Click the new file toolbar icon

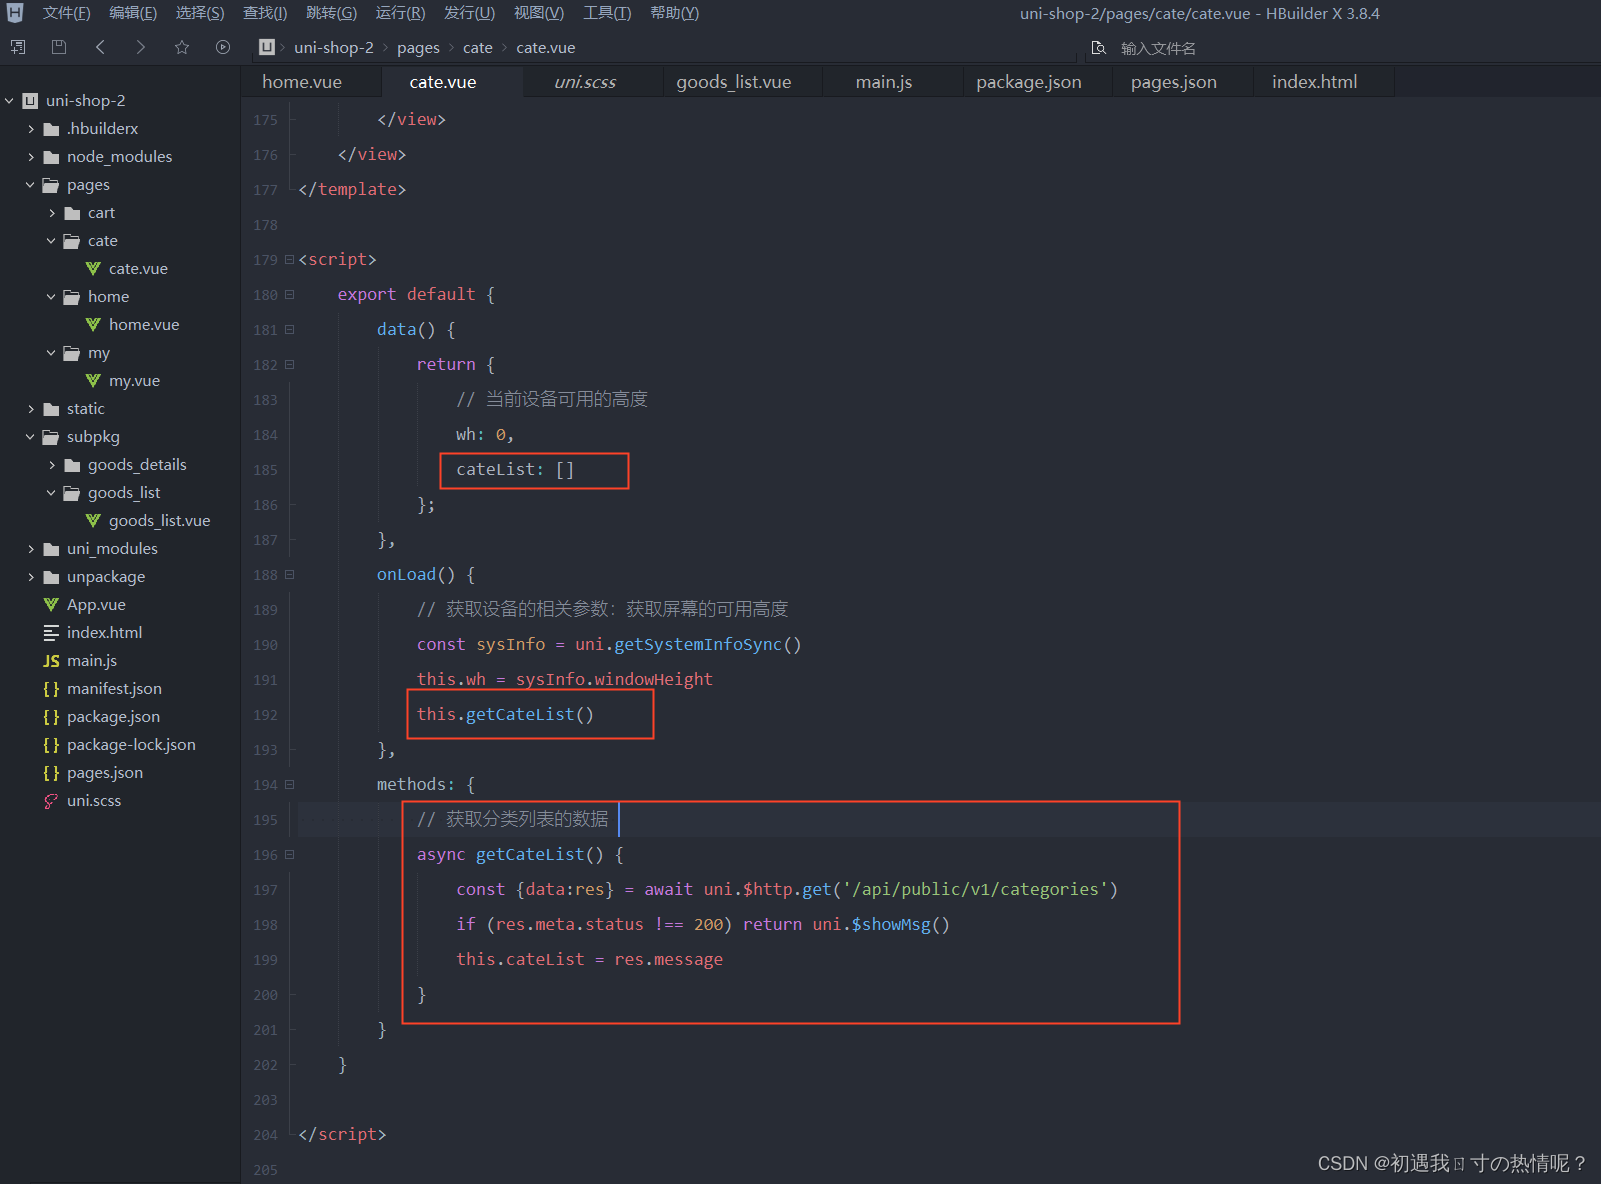(18, 47)
